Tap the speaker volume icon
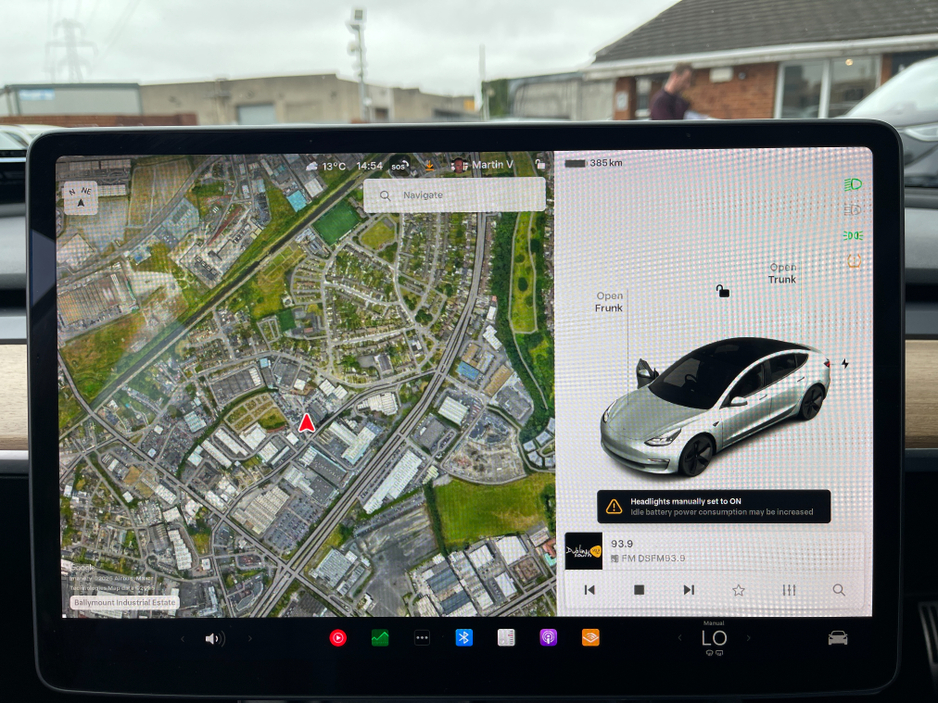Screen dimensions: 938x704 214,639
